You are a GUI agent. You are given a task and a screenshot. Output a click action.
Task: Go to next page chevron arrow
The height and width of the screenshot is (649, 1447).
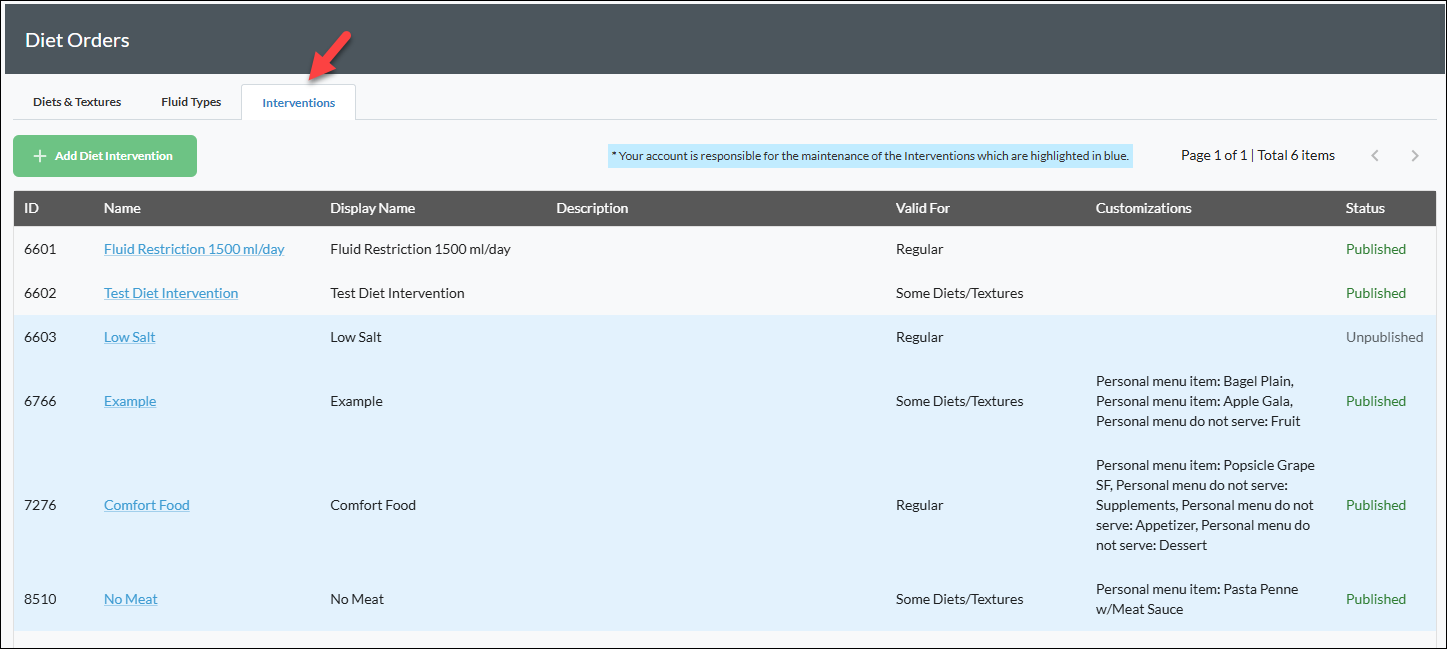tap(1415, 156)
